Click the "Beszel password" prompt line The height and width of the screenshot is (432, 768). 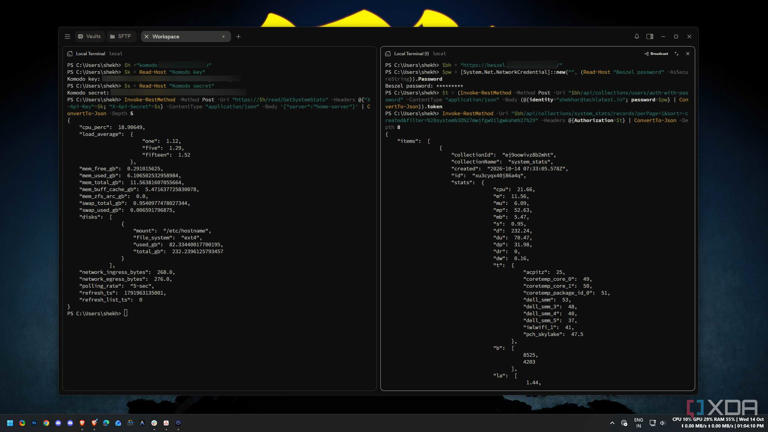tap(424, 86)
